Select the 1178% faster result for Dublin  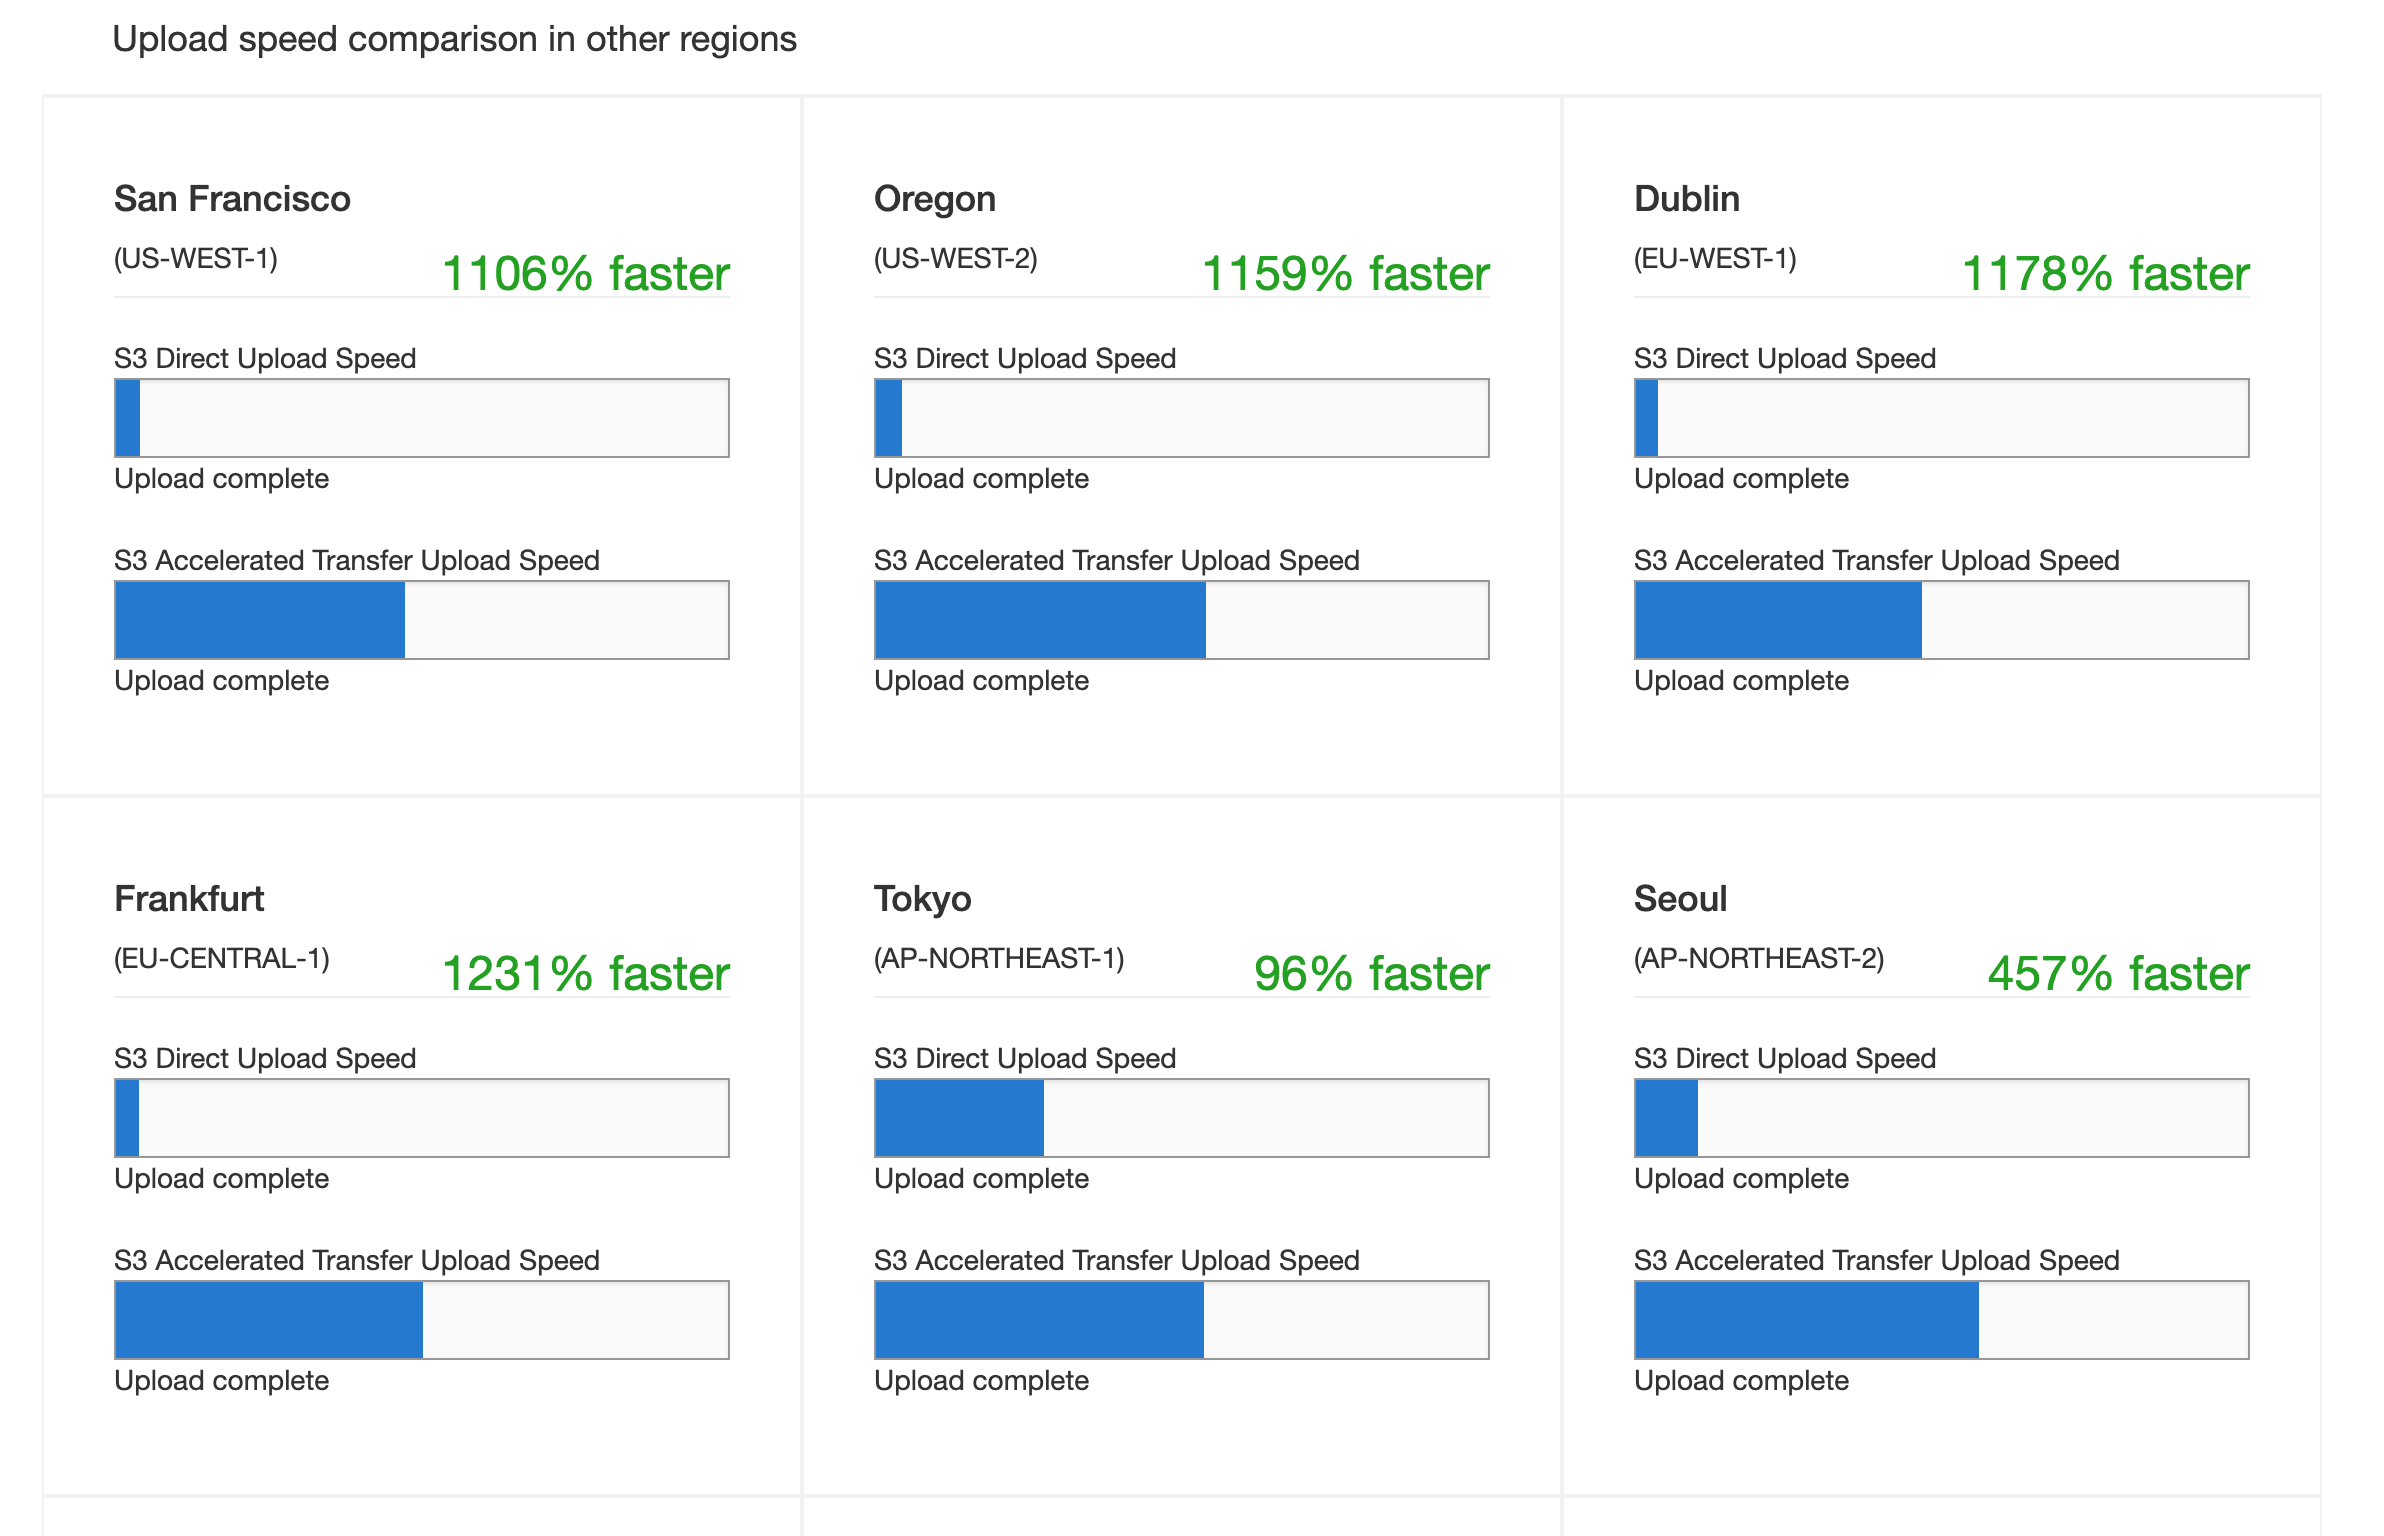(2104, 272)
